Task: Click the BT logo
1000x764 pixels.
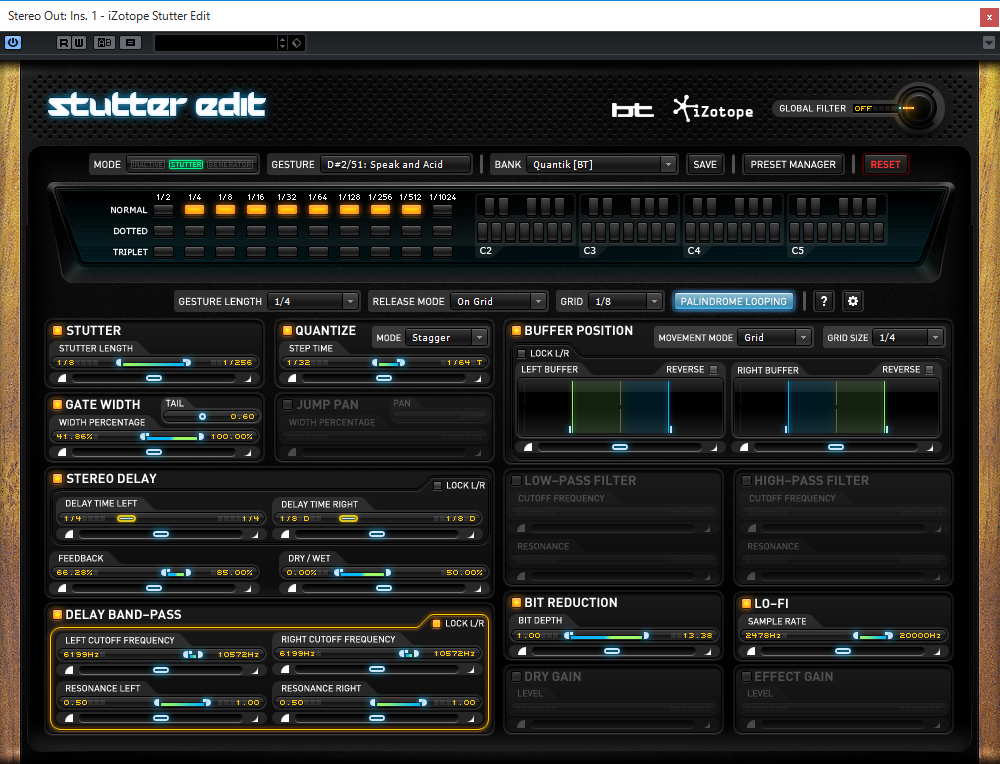Action: click(x=632, y=110)
